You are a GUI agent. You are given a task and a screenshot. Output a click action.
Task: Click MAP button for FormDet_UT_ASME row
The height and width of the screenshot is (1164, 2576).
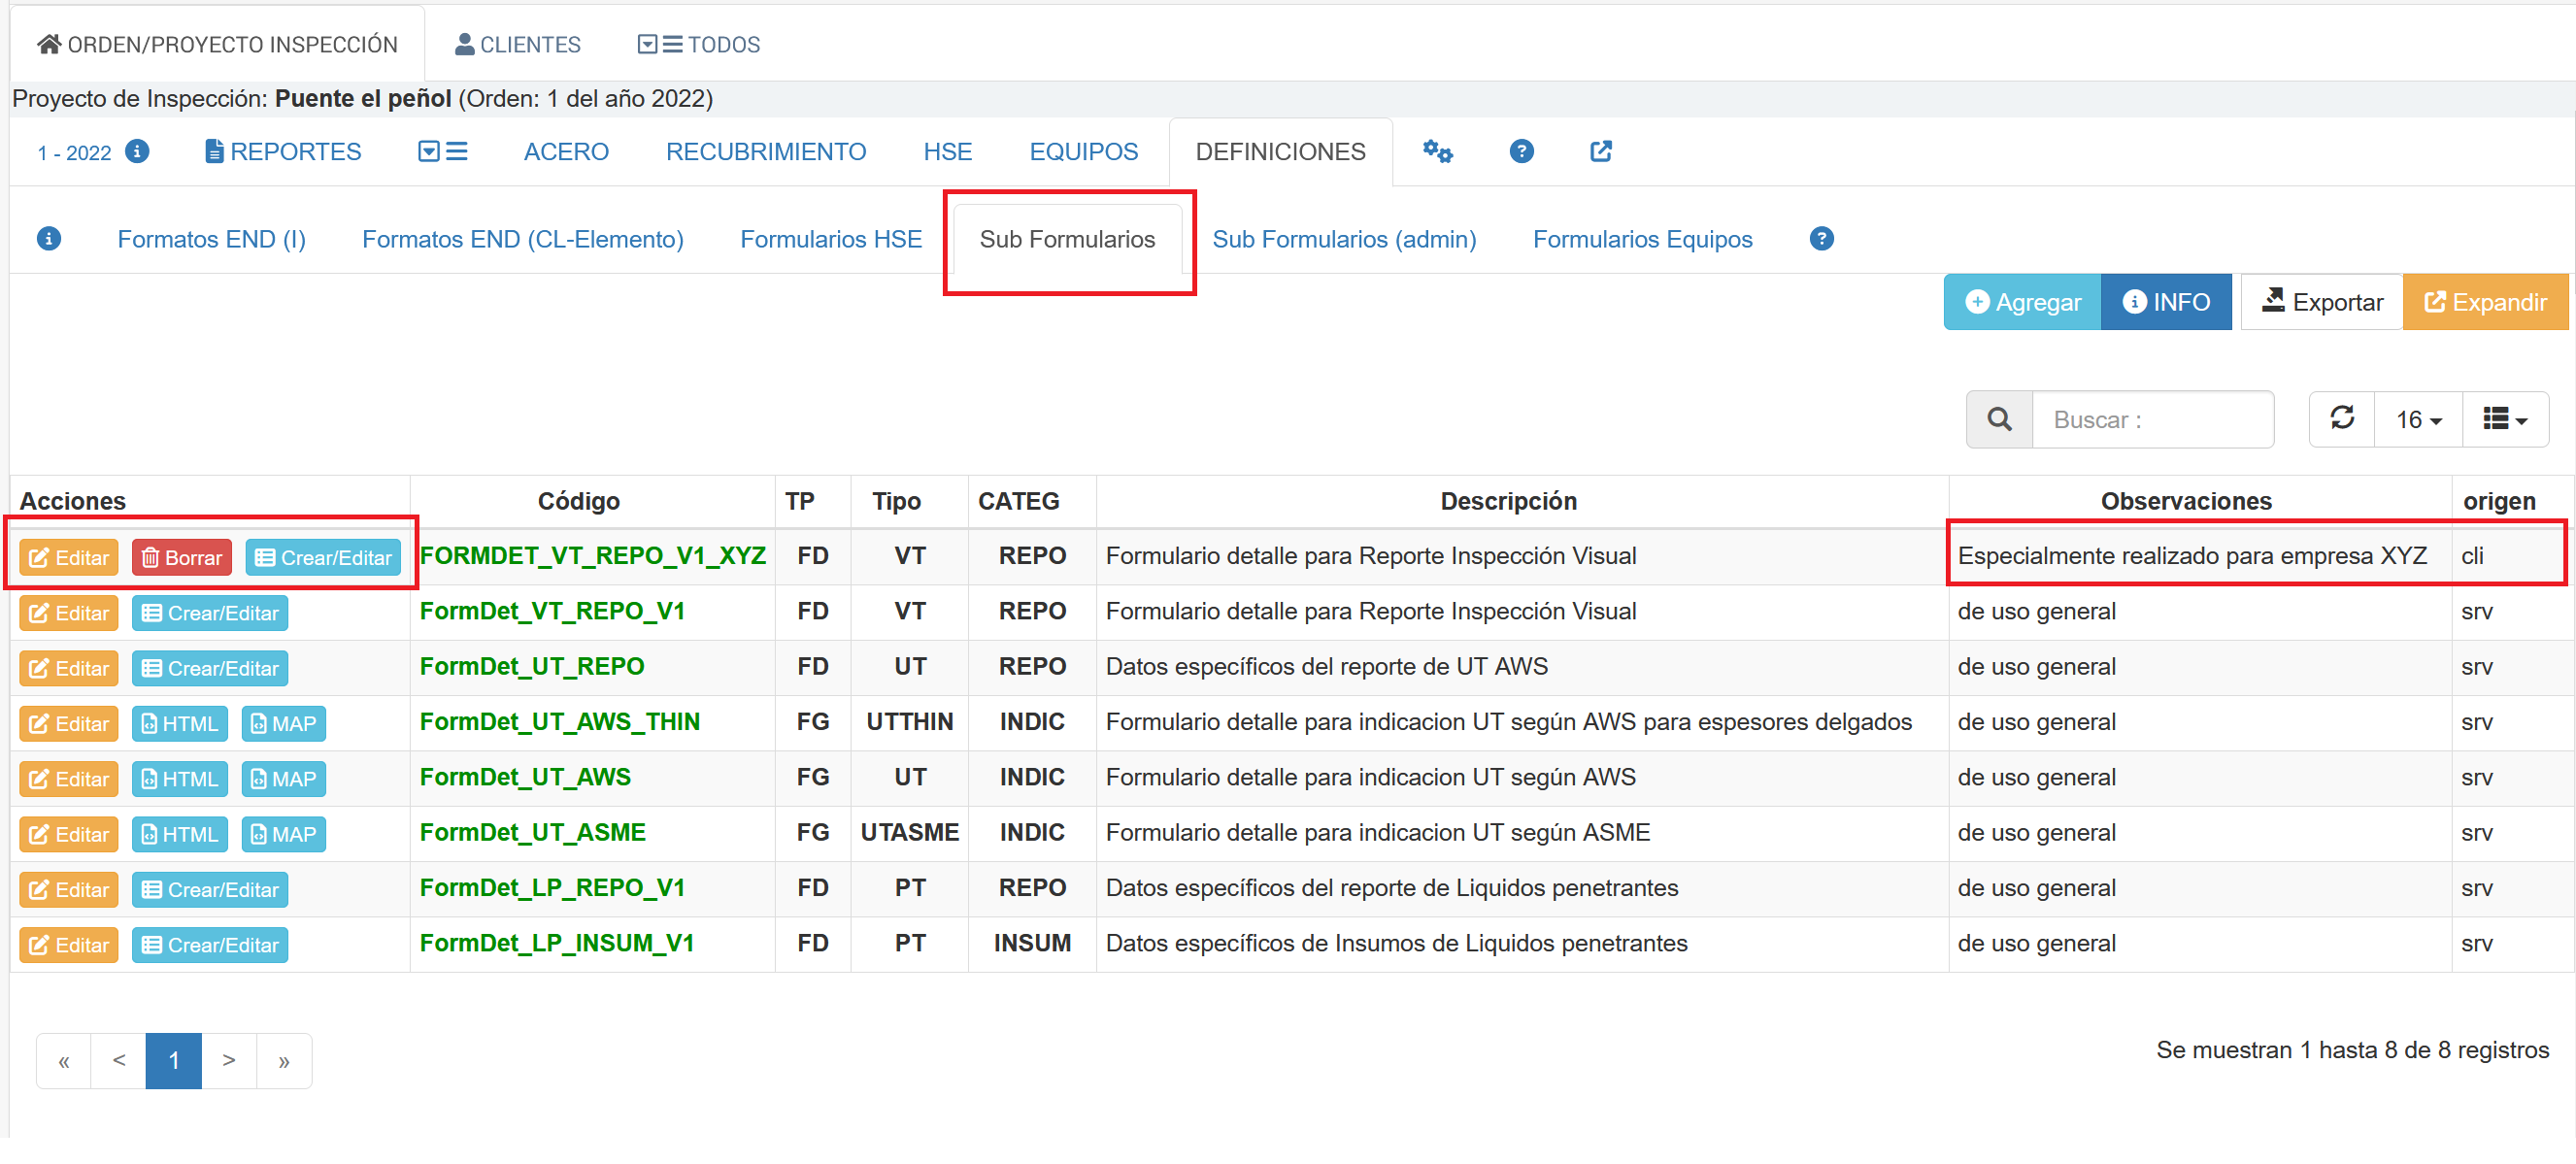[283, 835]
